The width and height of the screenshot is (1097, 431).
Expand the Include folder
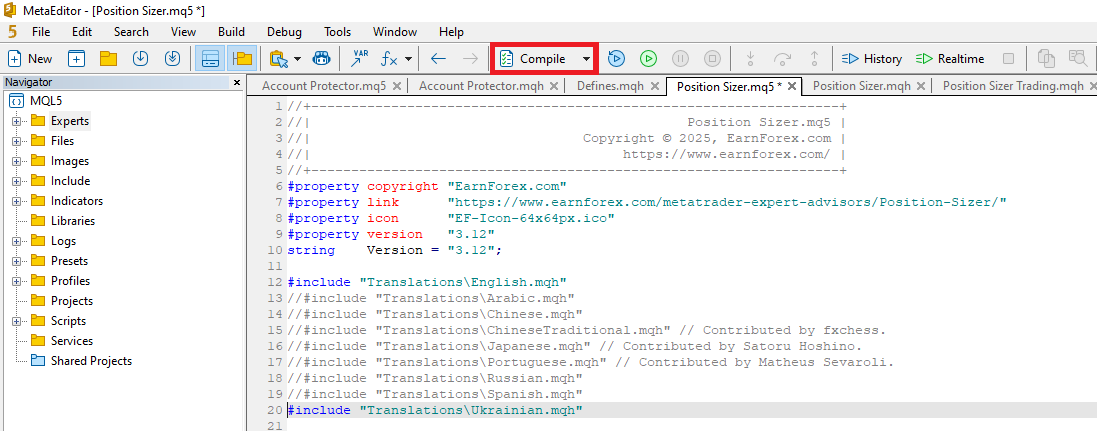[16, 181]
